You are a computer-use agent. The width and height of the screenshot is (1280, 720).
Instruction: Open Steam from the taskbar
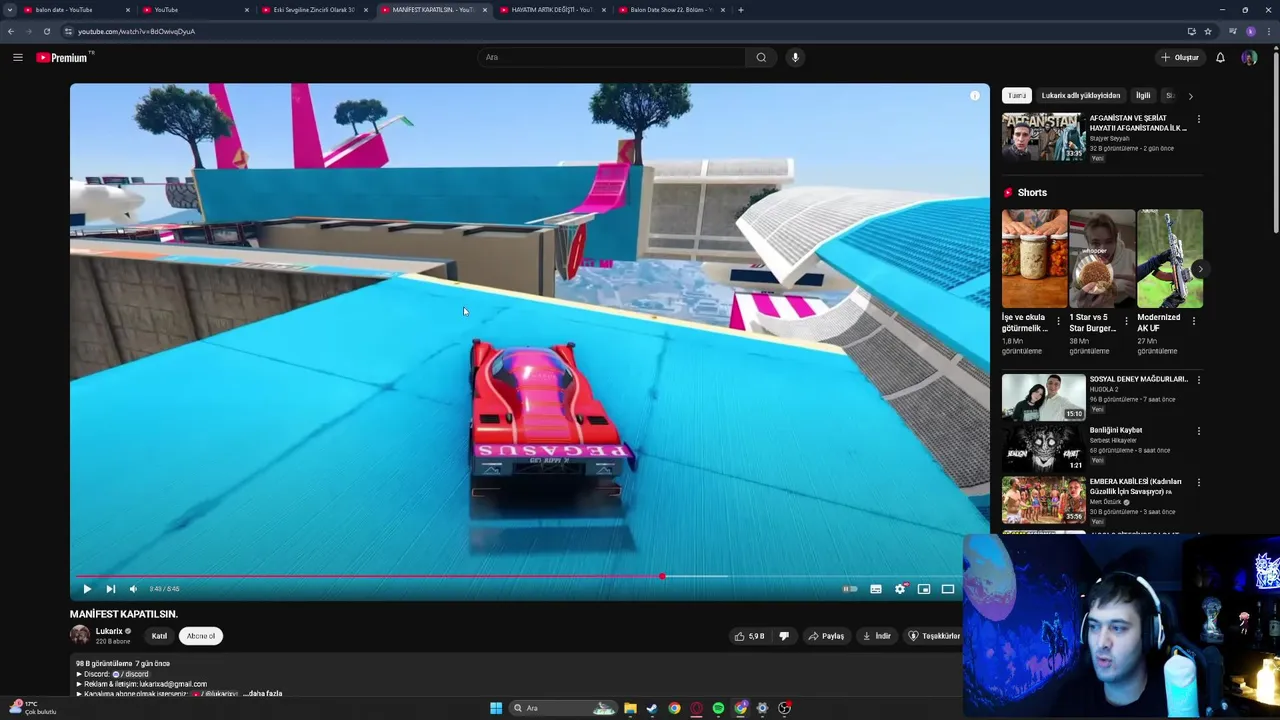coord(652,708)
